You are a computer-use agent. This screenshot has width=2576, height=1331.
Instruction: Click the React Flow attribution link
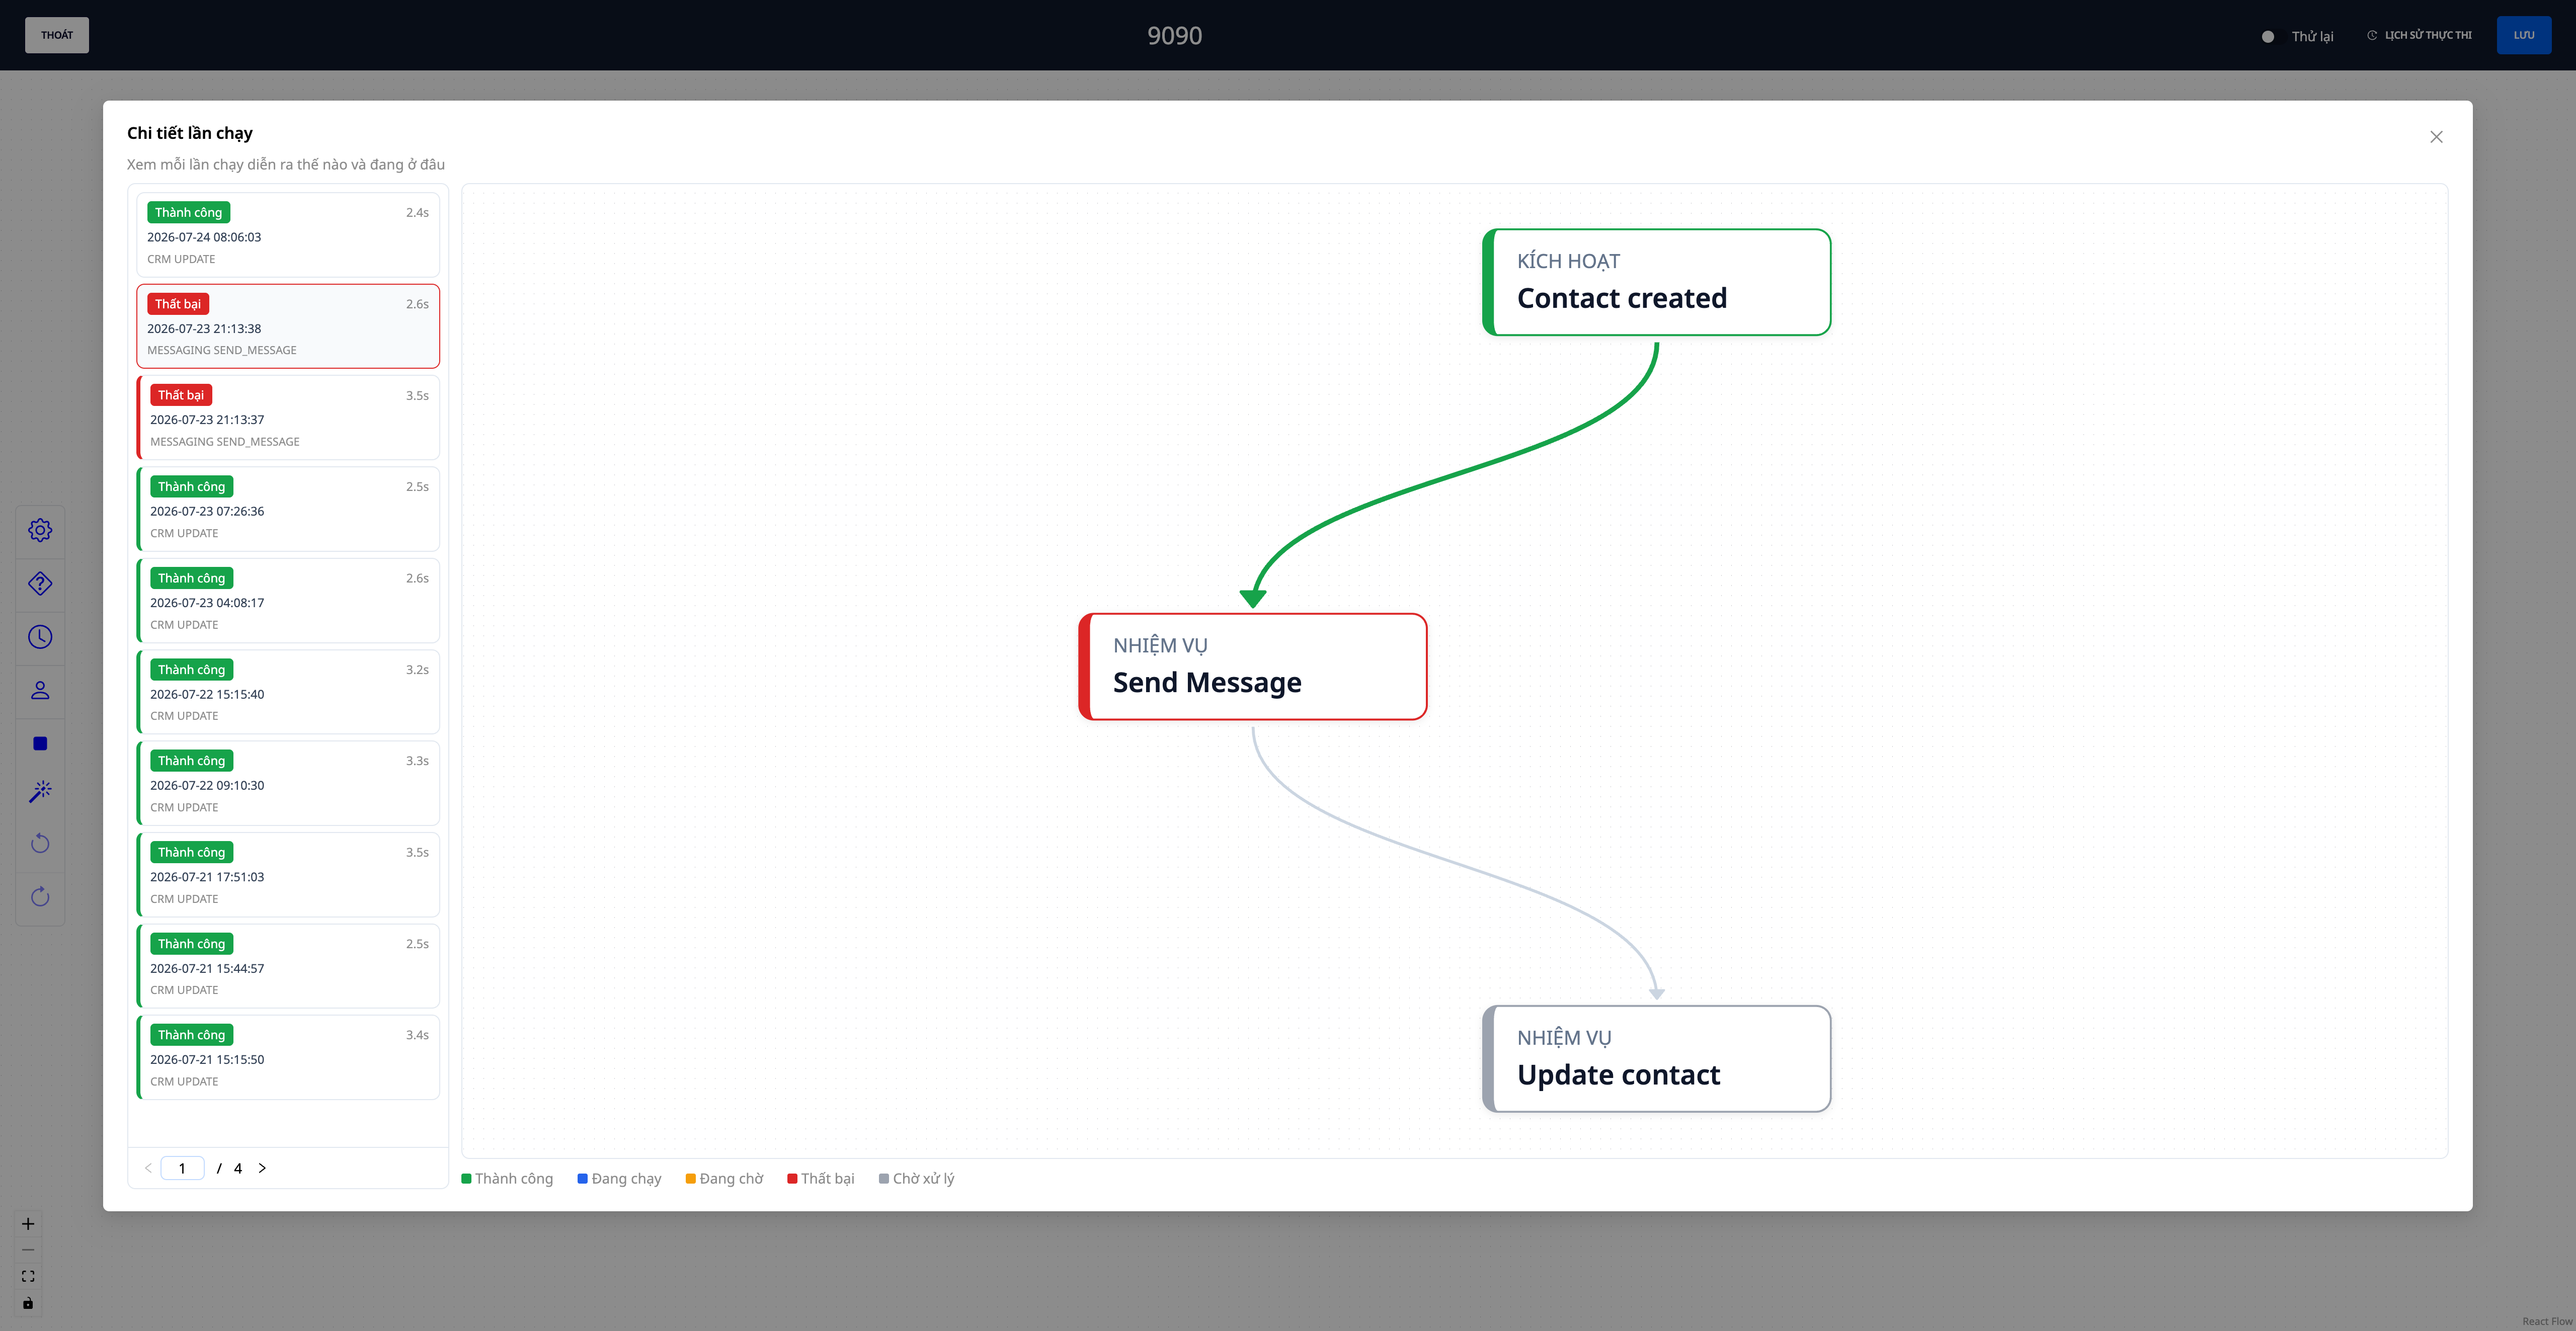coord(2546,1322)
